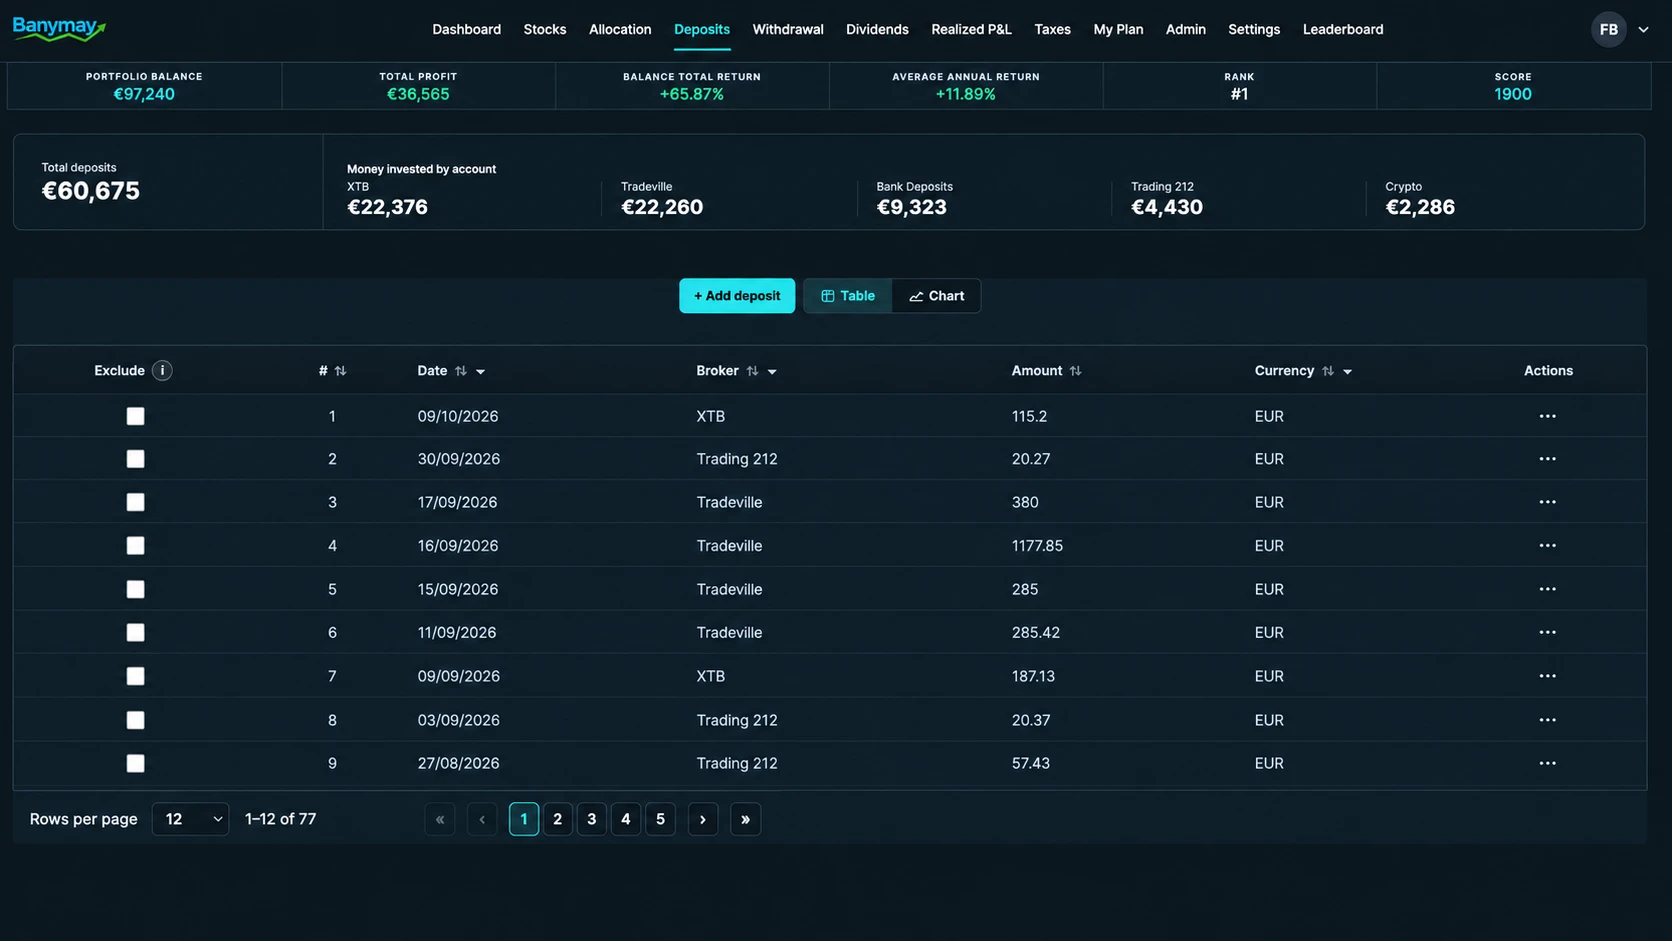Open actions menu for the 03/09/2026 deposit
Viewport: 1672px width, 941px height.
(1547, 720)
